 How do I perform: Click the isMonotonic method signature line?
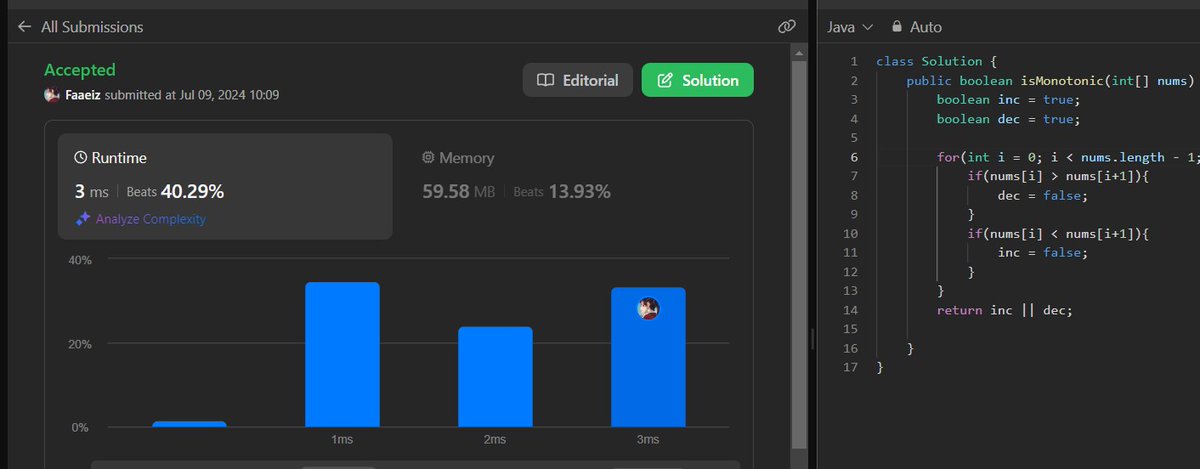[x=1050, y=81]
